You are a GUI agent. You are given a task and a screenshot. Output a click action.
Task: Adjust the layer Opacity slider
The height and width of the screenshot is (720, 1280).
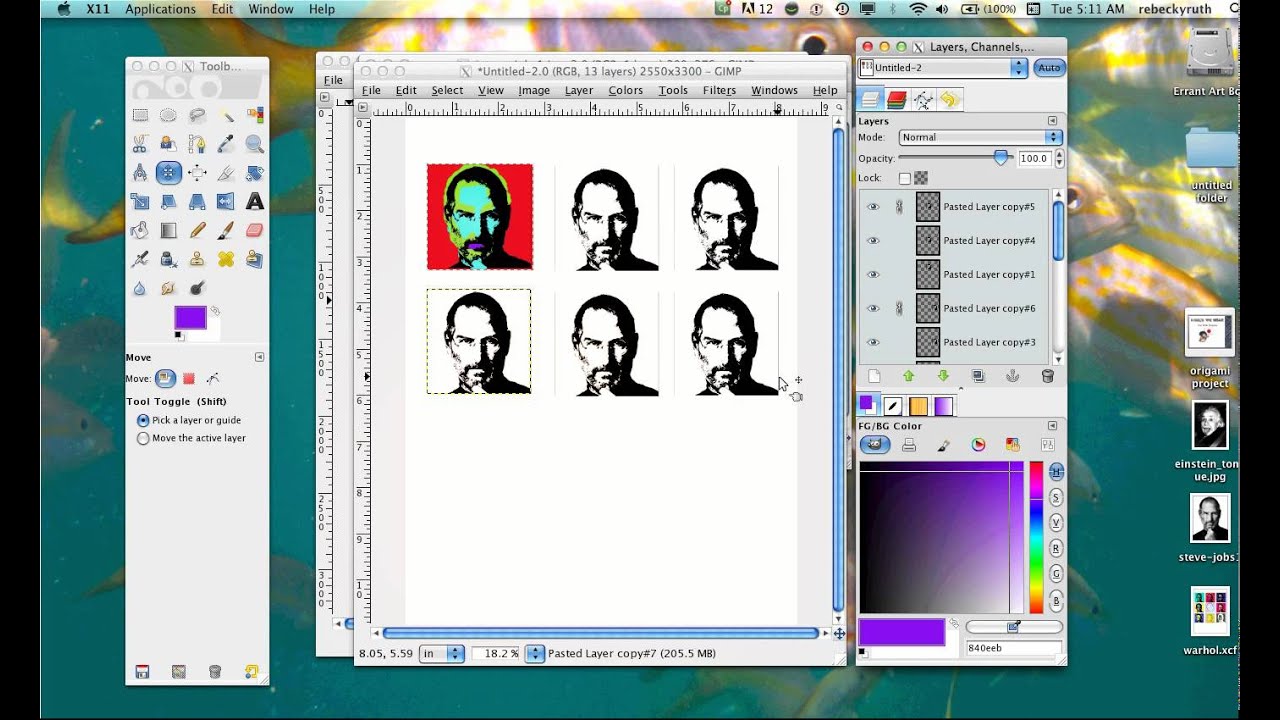coord(955,158)
